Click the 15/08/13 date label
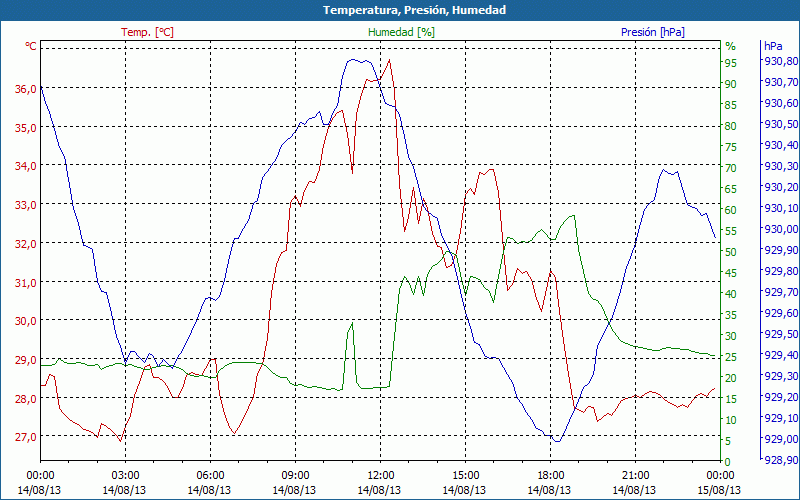 click(719, 491)
